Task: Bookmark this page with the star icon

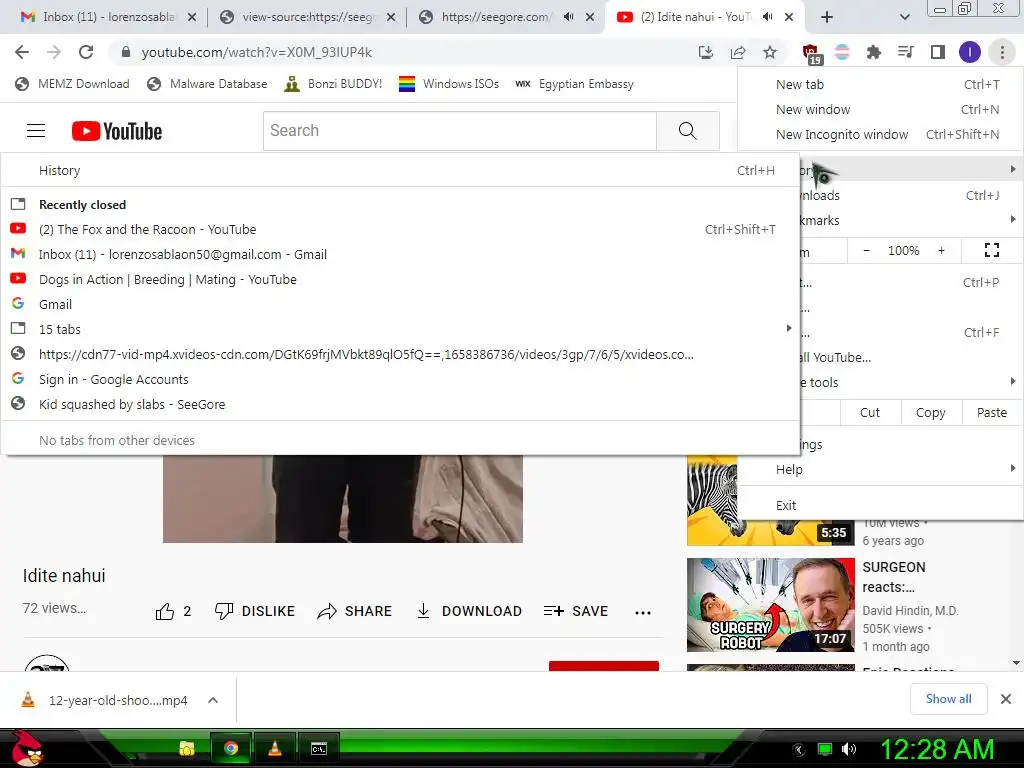Action: coord(770,52)
